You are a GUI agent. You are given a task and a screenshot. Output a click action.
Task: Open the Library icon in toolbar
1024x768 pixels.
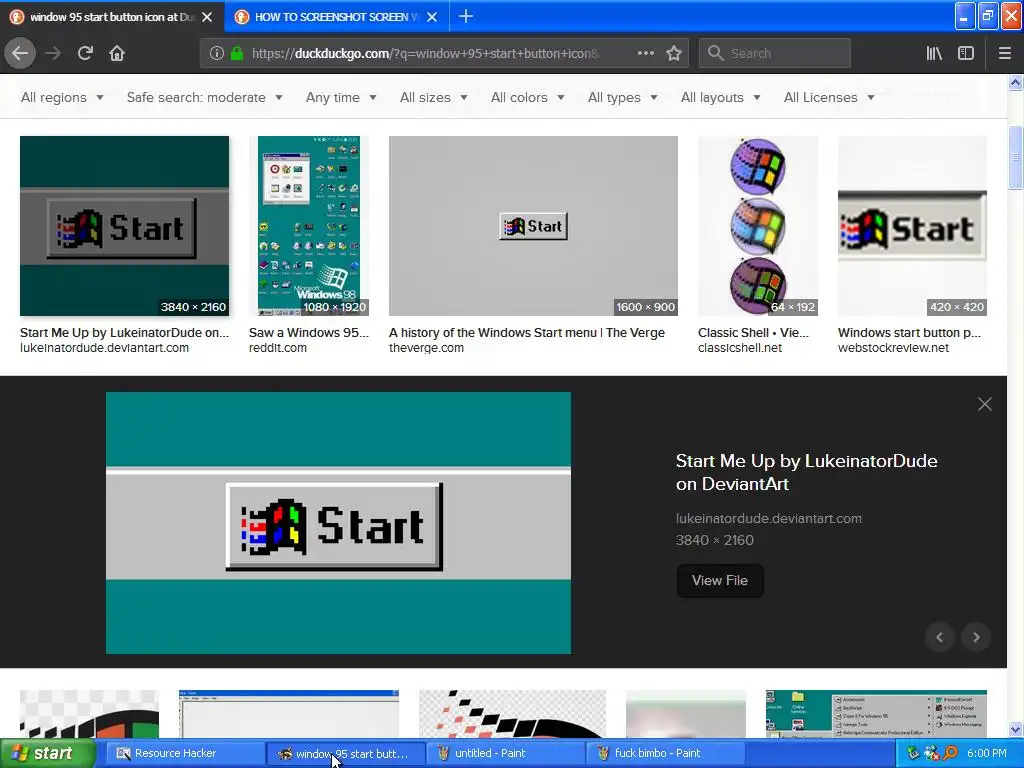point(934,54)
